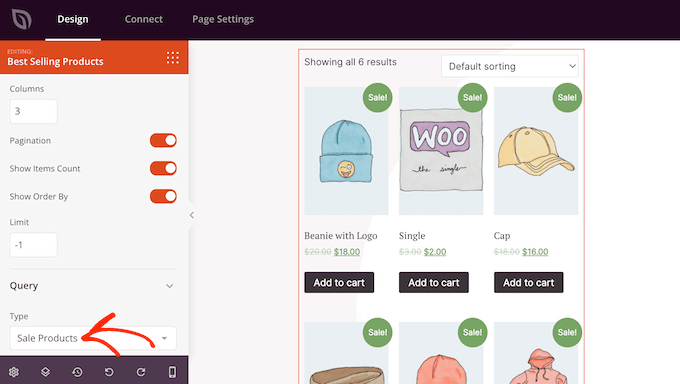Add Single to cart
Image resolution: width=680 pixels, height=384 pixels.
tap(434, 282)
